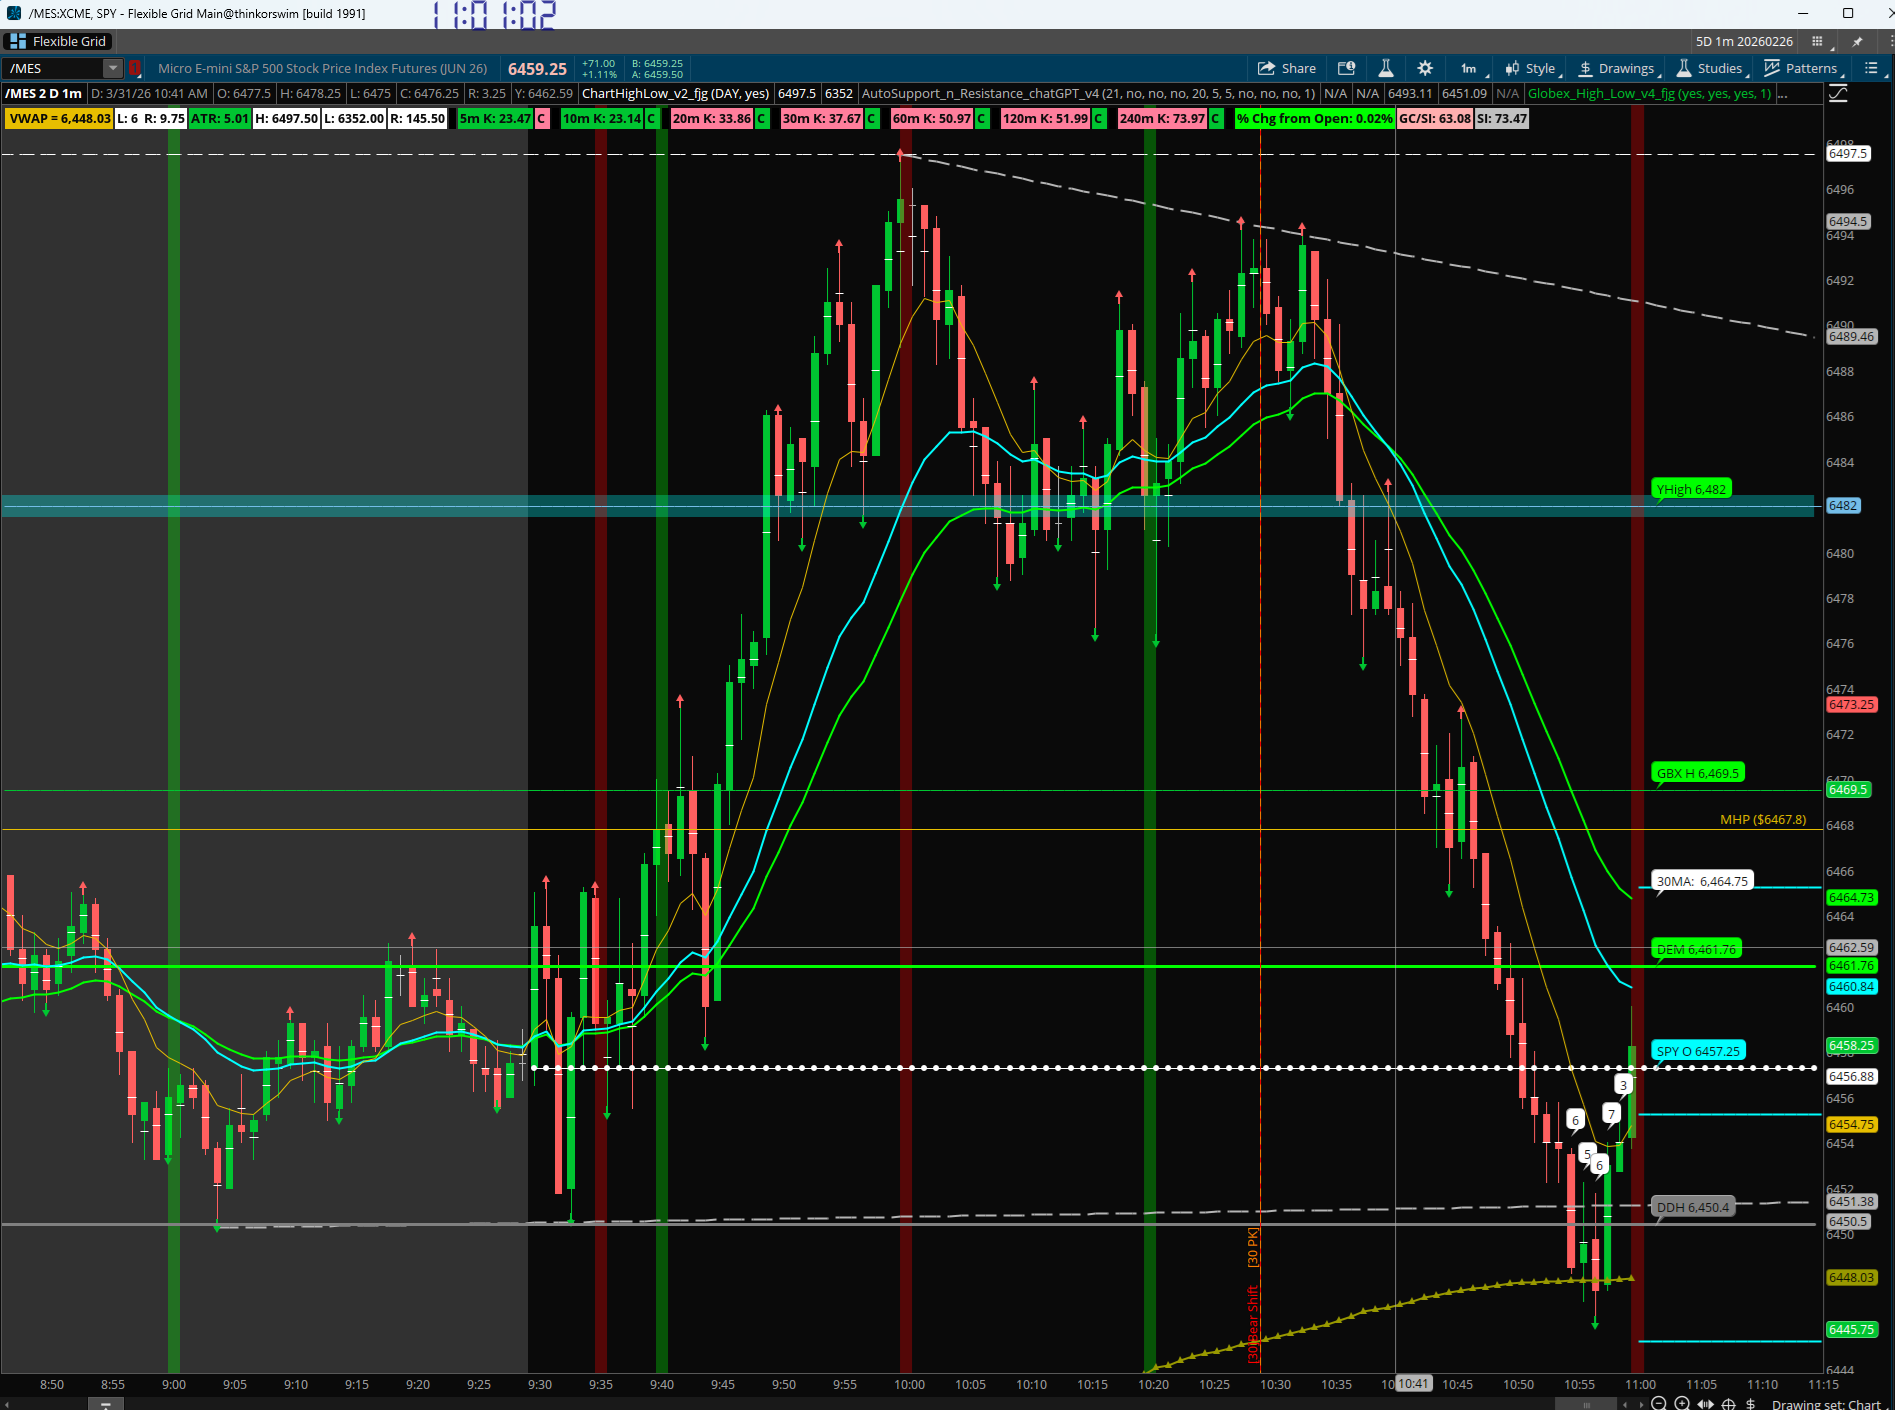Click the zoom in magnifier icon
Viewport: 1895px width, 1410px height.
[x=1682, y=1403]
